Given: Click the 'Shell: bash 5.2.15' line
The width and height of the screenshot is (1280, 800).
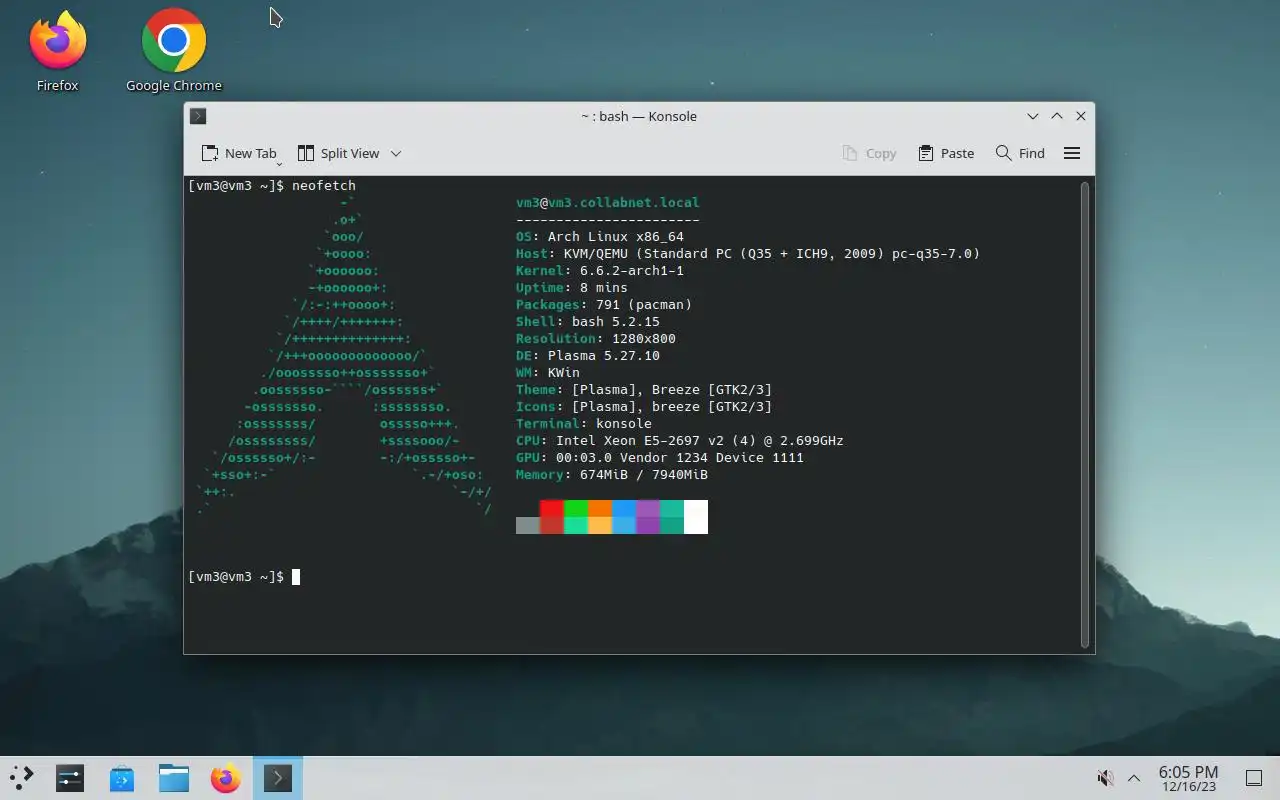Looking at the screenshot, I should (x=588, y=322).
